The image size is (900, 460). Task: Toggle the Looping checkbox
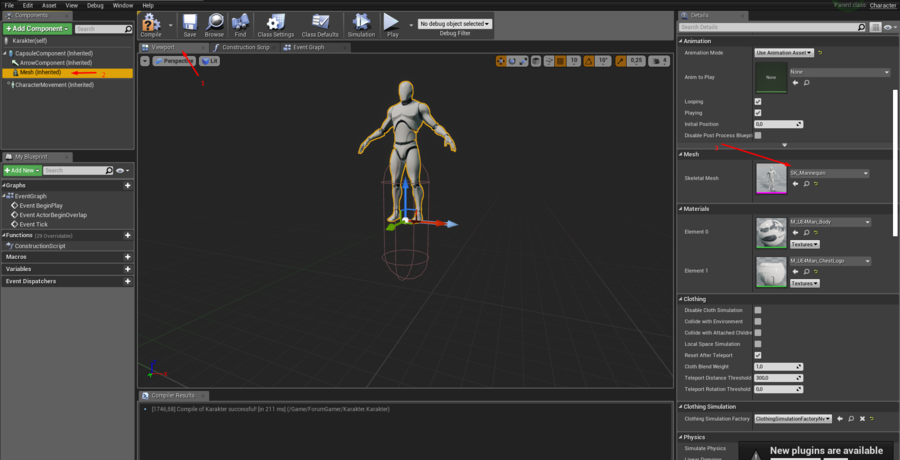point(758,102)
